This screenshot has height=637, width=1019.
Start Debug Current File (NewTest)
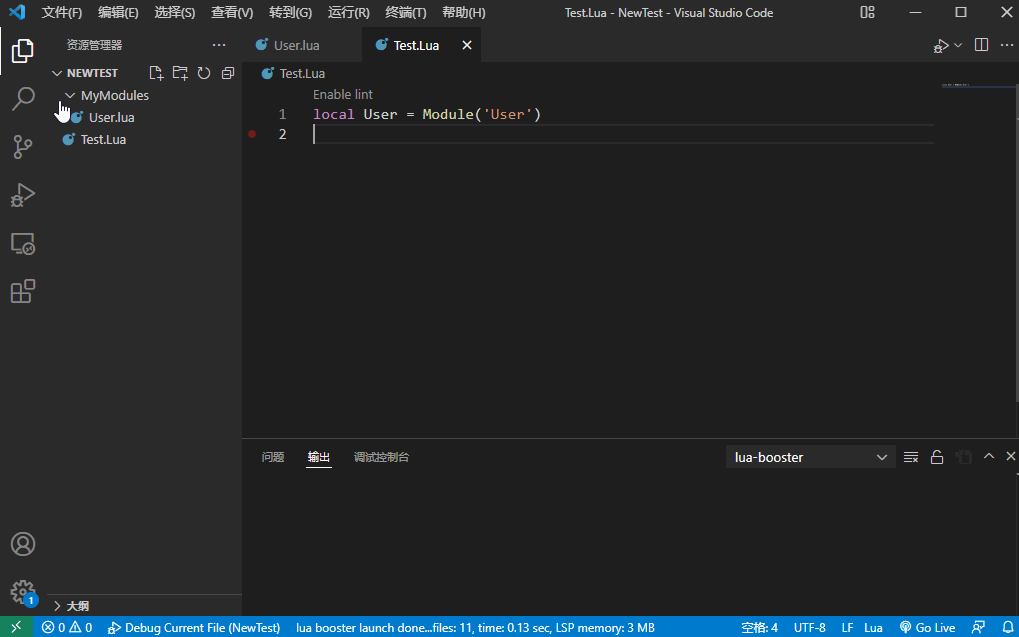(194, 627)
